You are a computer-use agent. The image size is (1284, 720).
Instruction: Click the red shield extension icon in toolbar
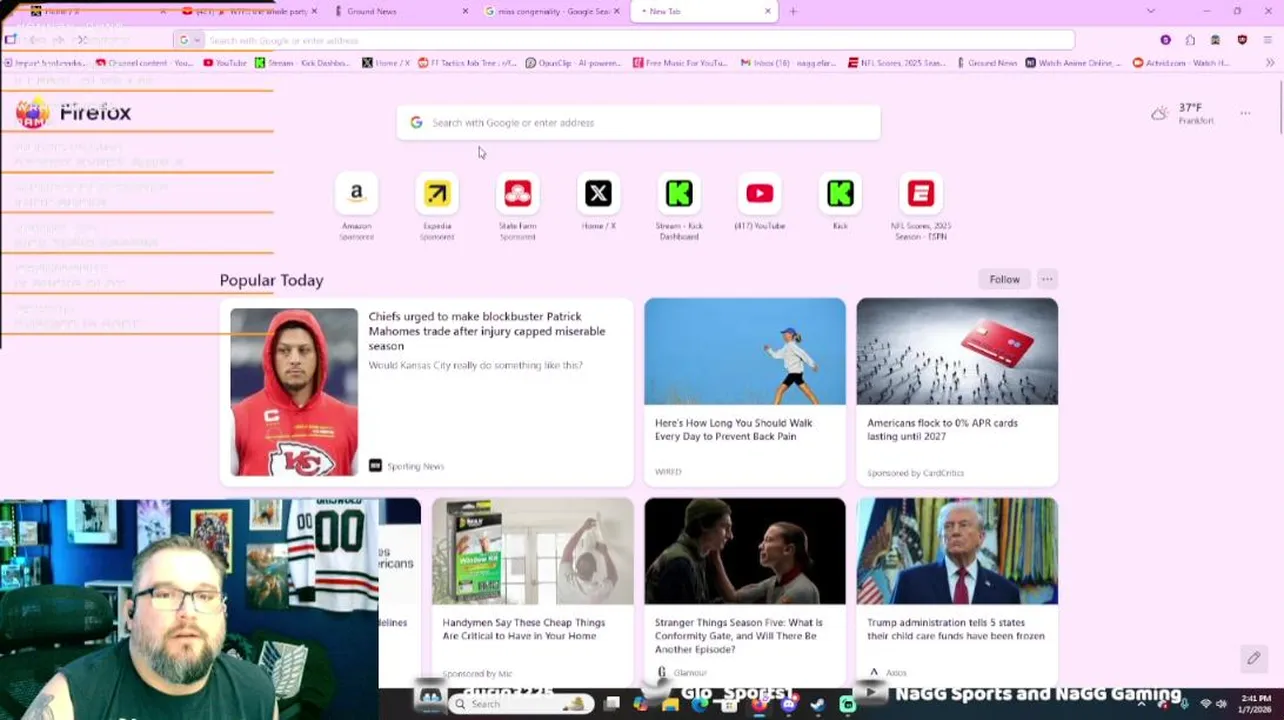(x=1242, y=40)
